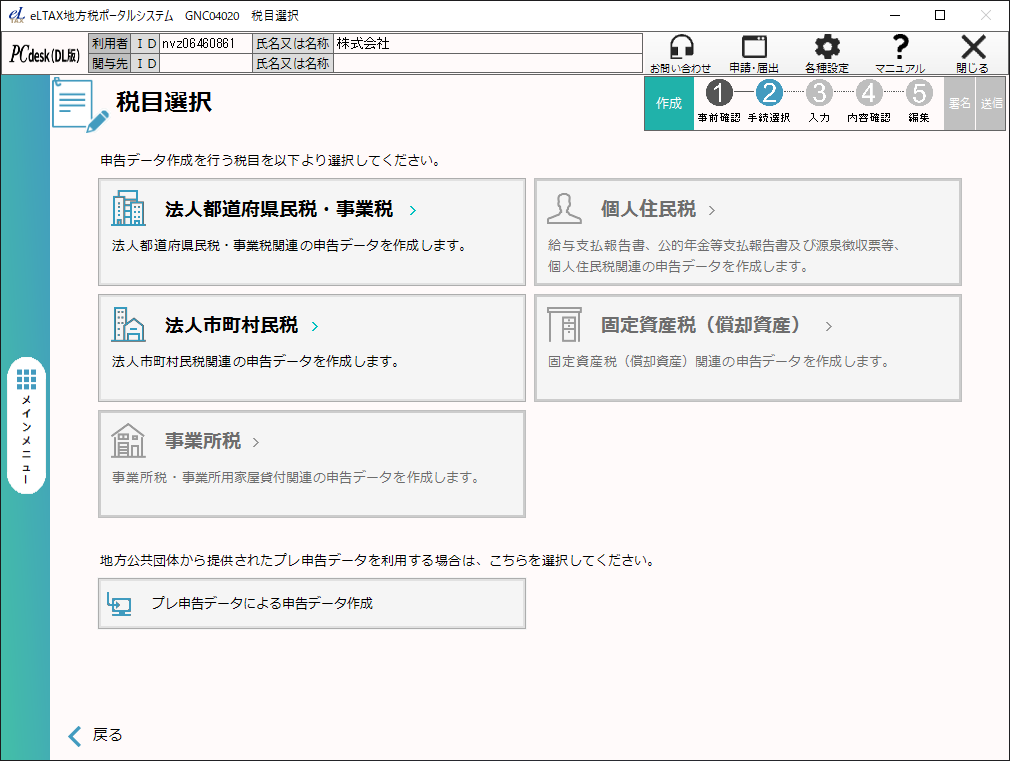Select step 1 事前確認 circle
Image resolution: width=1010 pixels, height=761 pixels.
(719, 93)
